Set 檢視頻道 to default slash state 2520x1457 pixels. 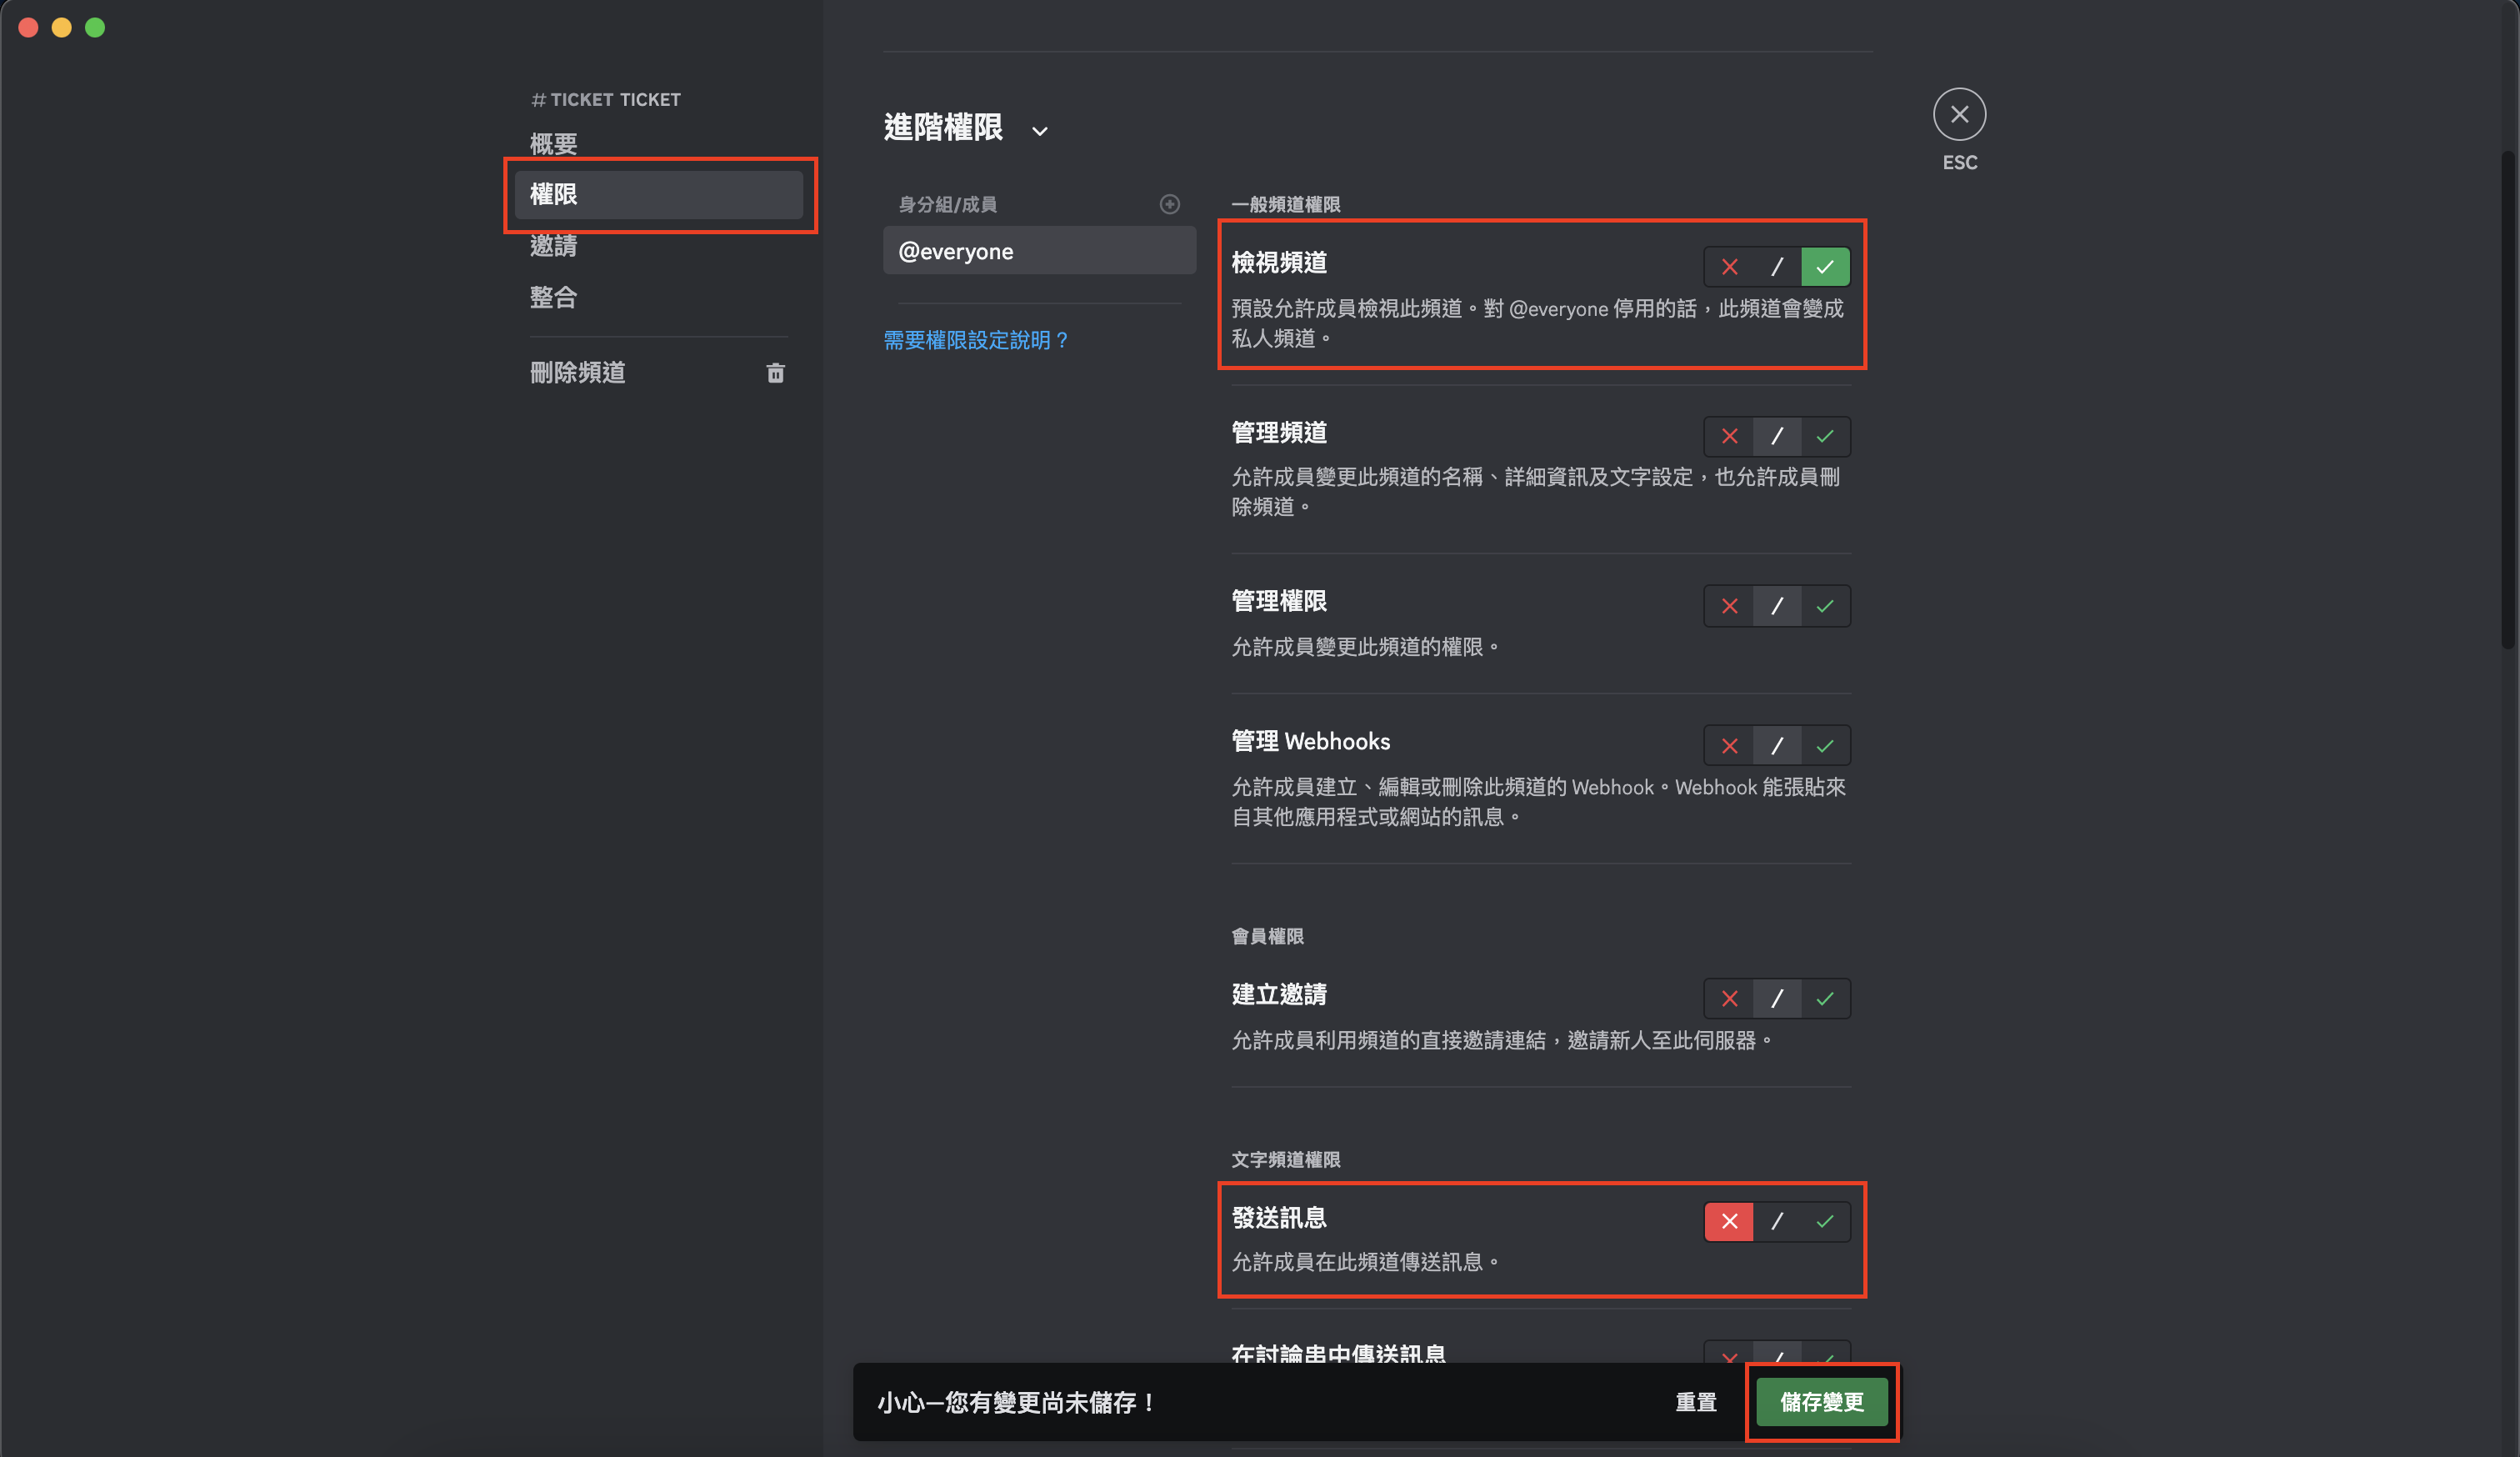1777,266
